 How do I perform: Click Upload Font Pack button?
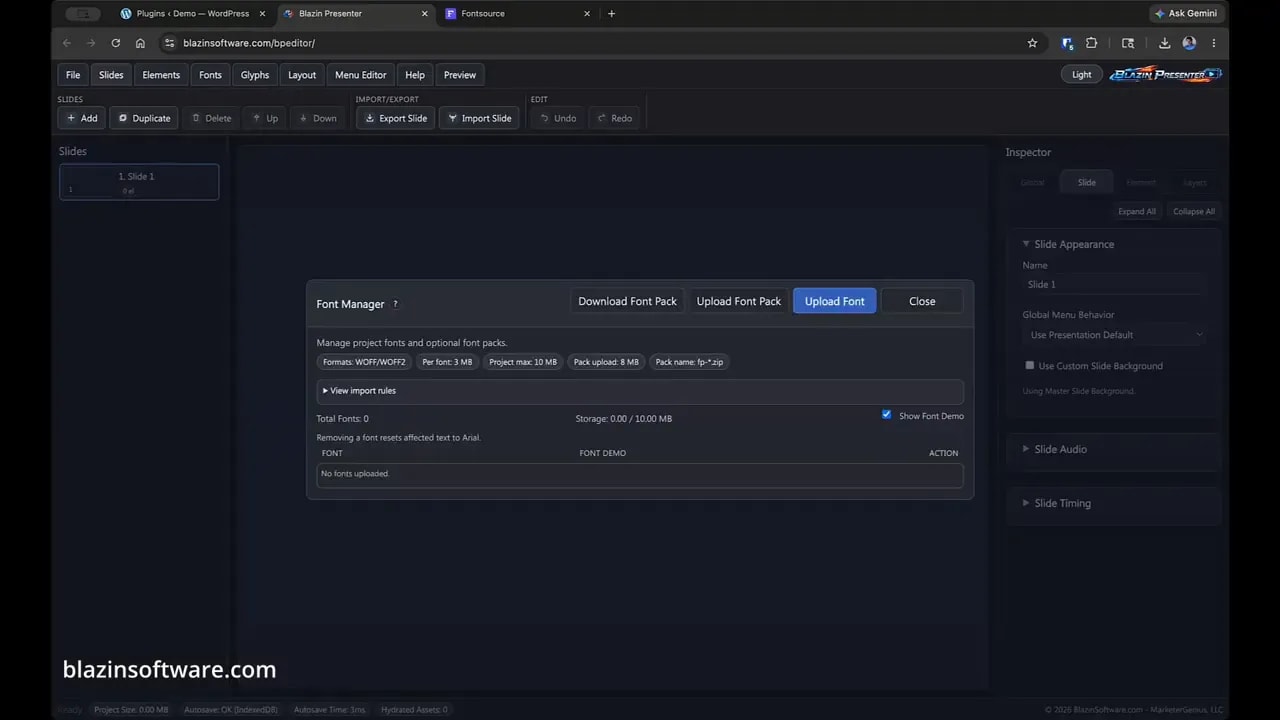739,301
